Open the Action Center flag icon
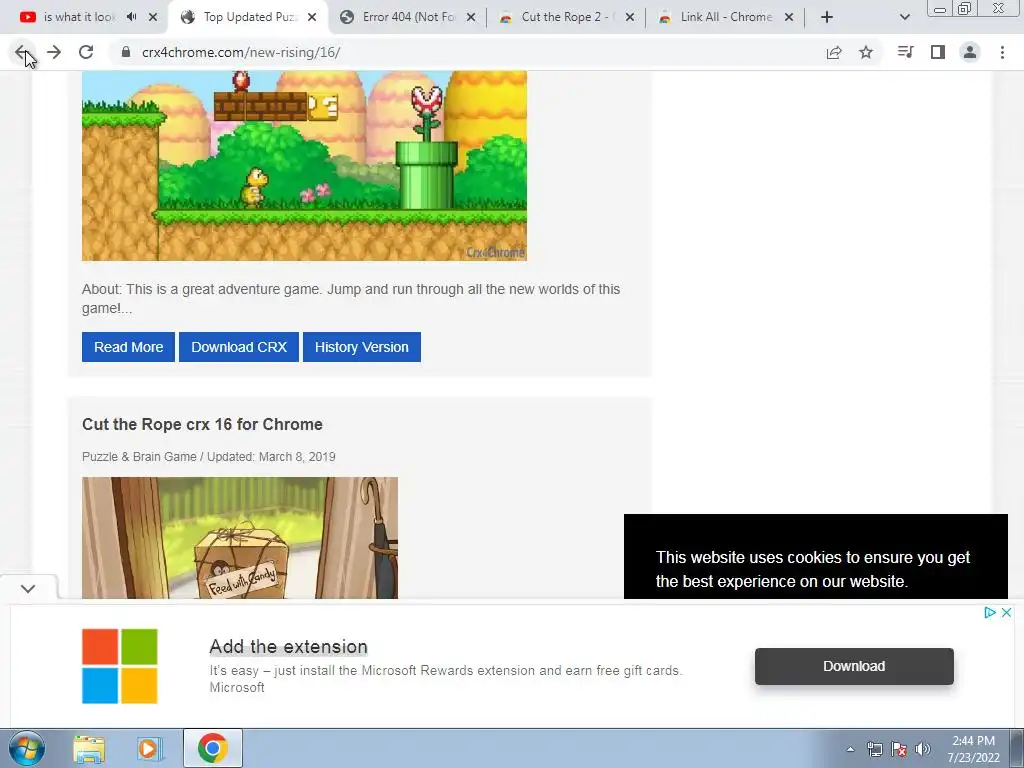The image size is (1024, 768). (x=899, y=749)
